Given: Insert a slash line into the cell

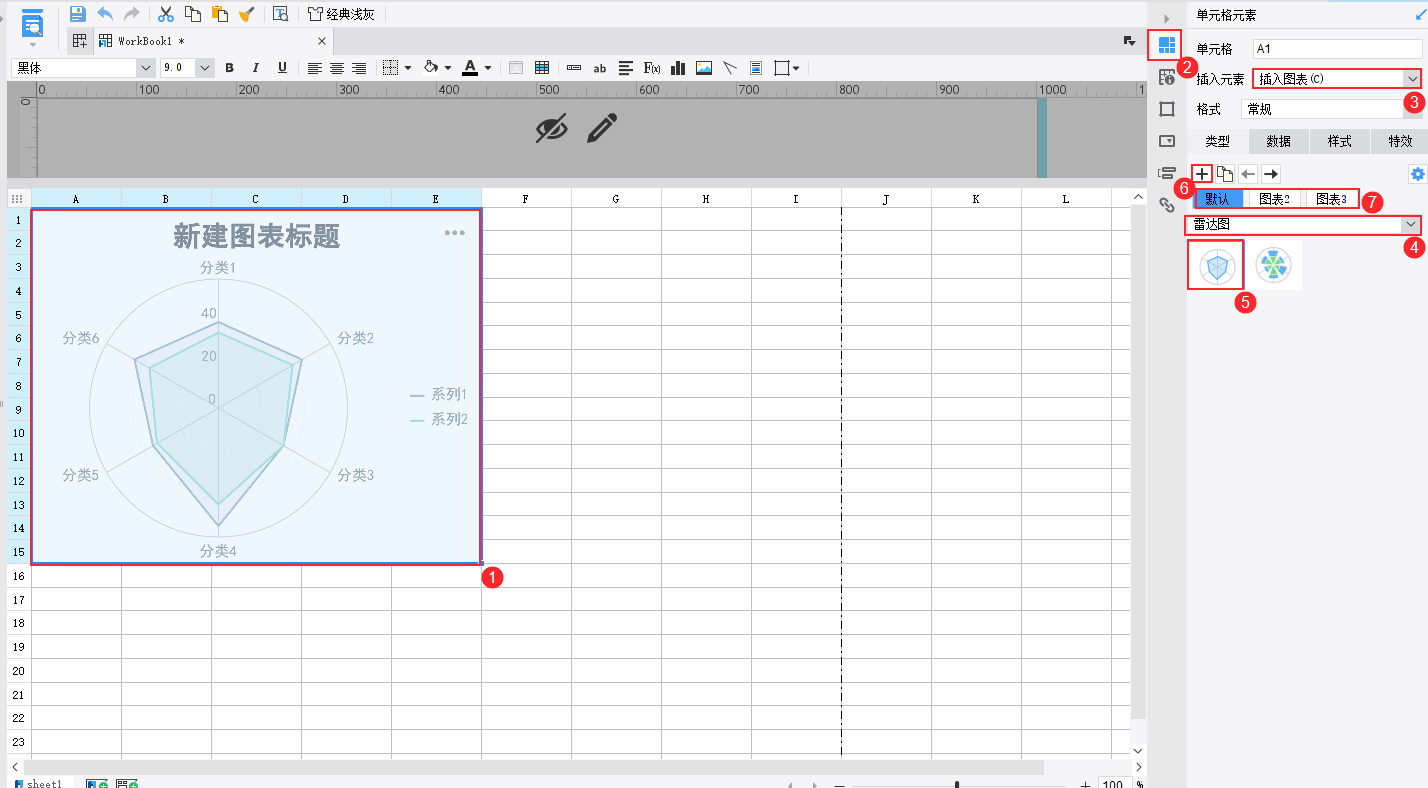Looking at the screenshot, I should (730, 68).
